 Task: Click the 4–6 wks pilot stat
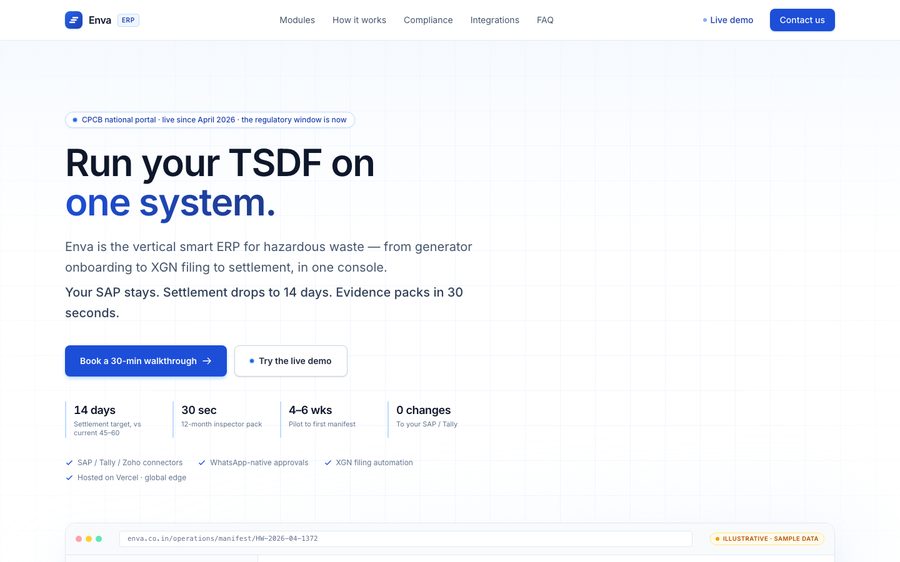(x=330, y=420)
